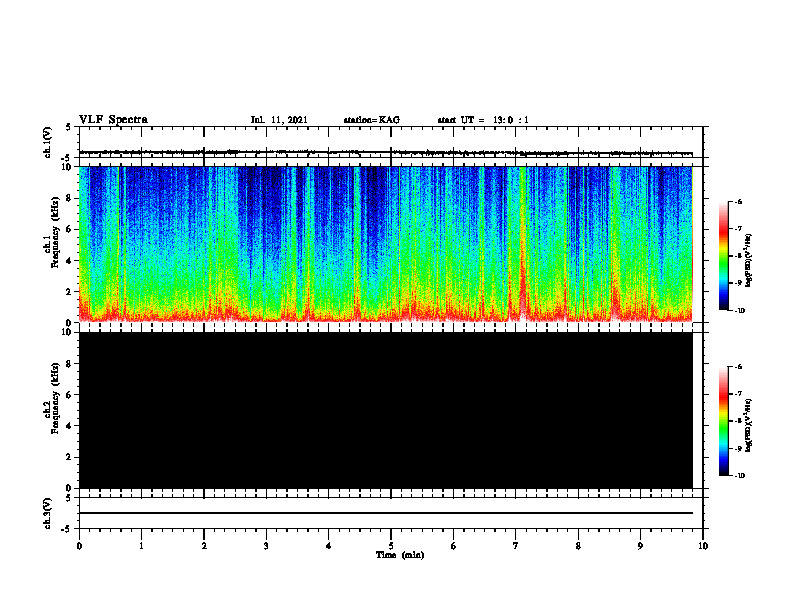The image size is (792, 612).
Task: Click the "ch.3(V)" axis label
Action: pyautogui.click(x=47, y=513)
